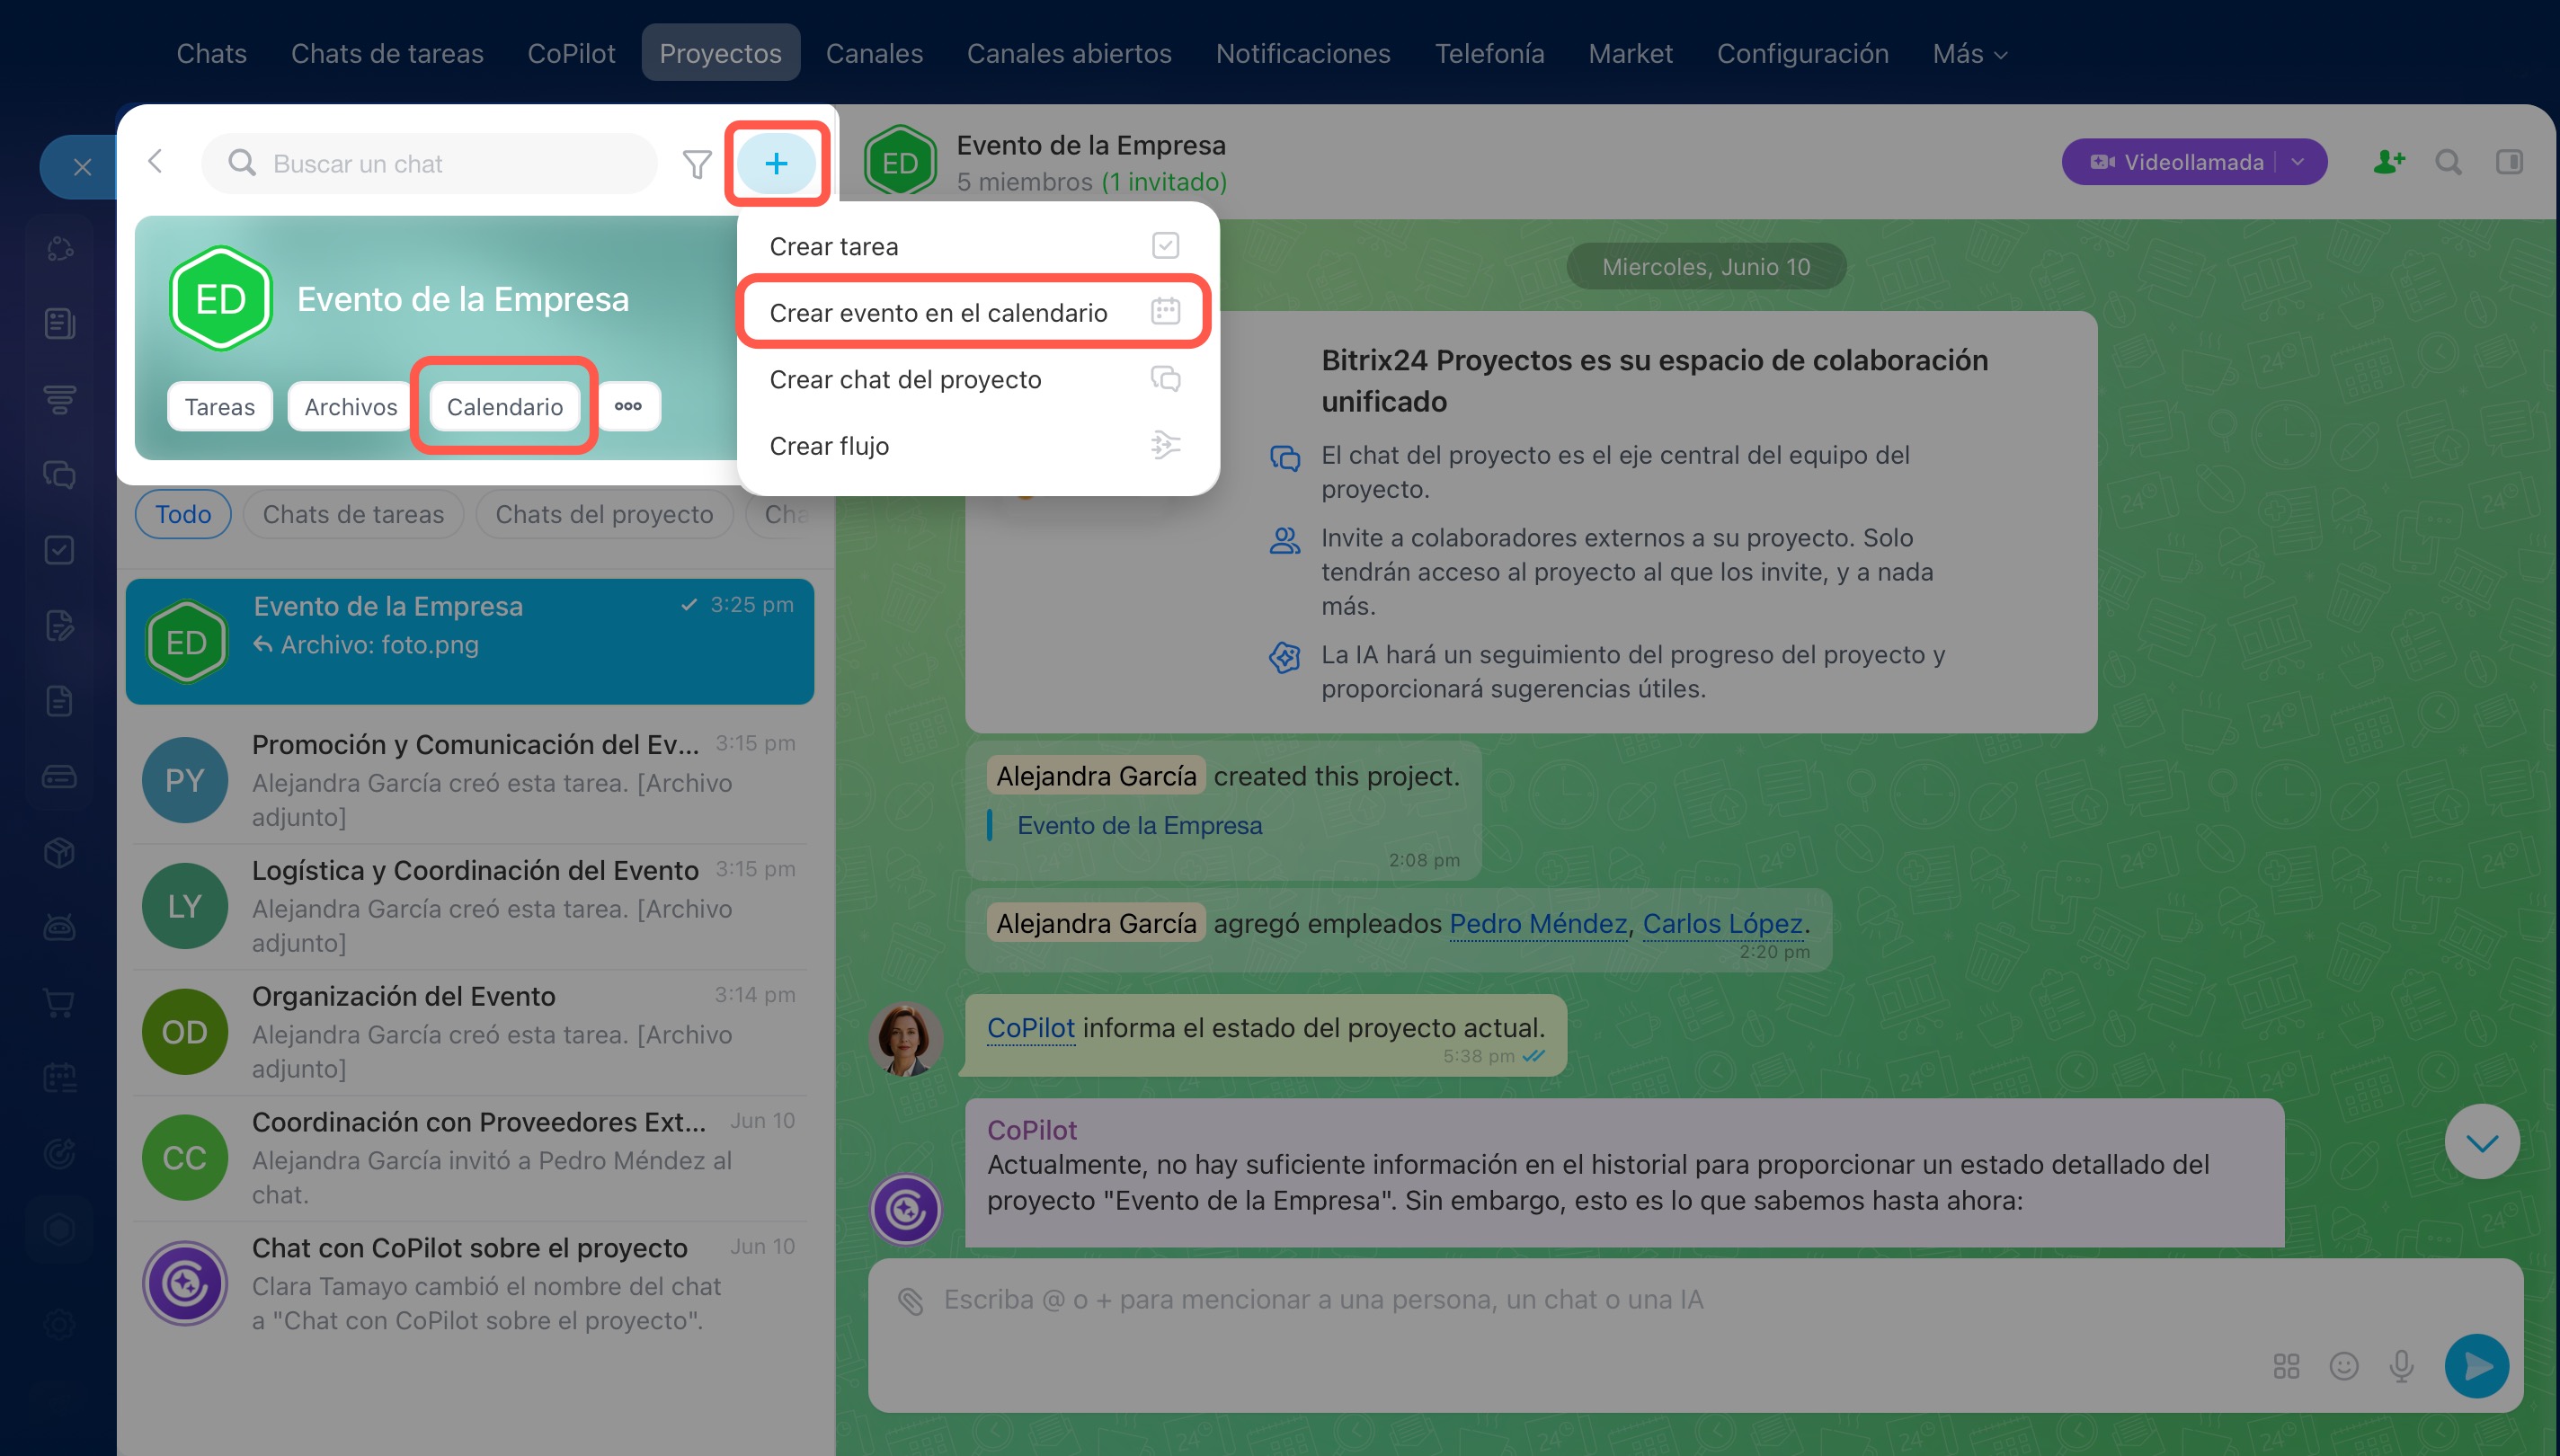
Task: Open the Promoción y Comunicación del Evento chat
Action: [470, 780]
